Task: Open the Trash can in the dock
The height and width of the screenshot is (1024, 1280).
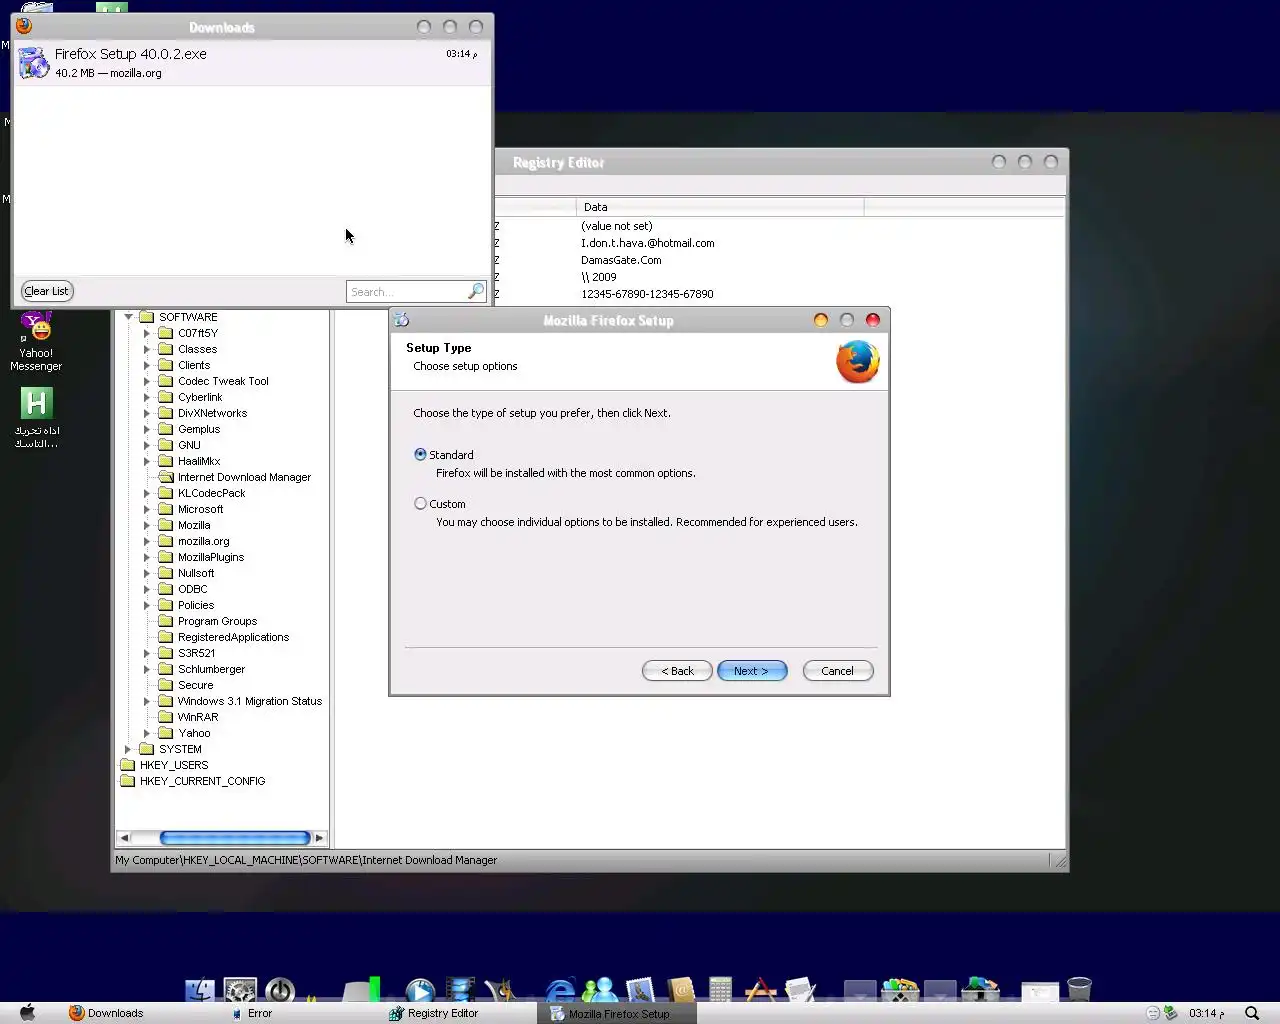Action: (1079, 989)
